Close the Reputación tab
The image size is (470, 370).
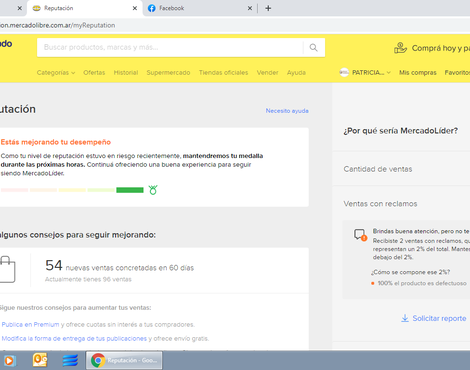click(x=135, y=8)
